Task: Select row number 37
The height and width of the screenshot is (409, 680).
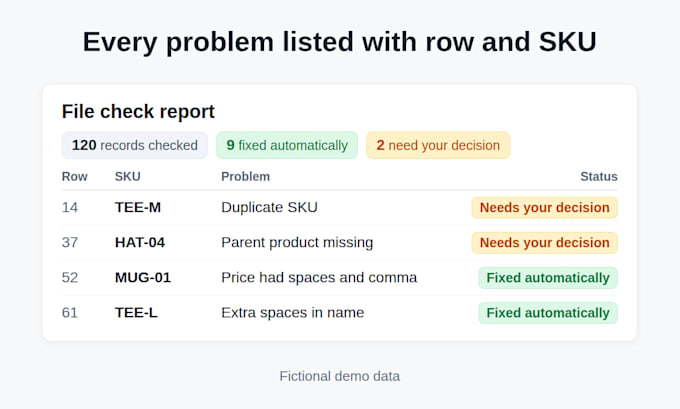Action: click(x=70, y=242)
